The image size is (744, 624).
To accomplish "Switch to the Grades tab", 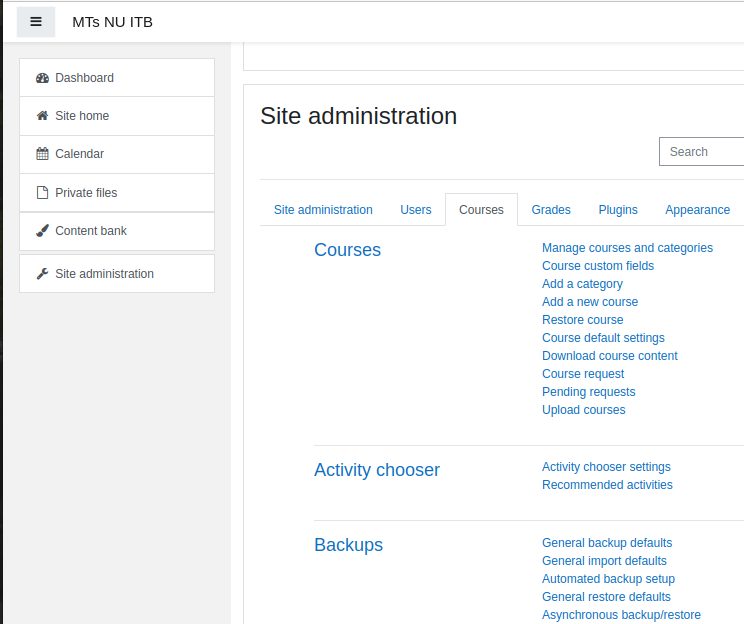I will point(551,210).
